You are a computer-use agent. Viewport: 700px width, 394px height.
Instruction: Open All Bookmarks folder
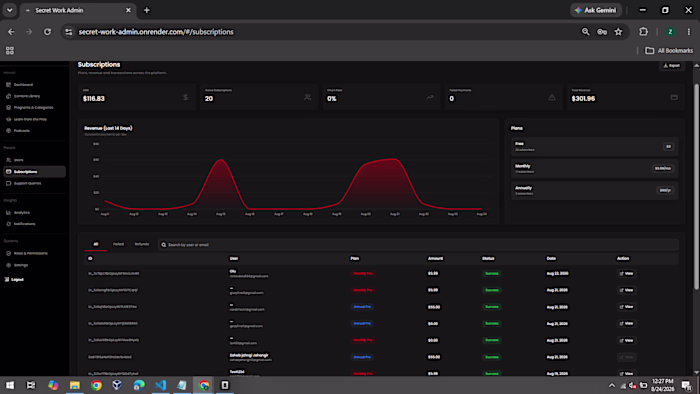pos(669,50)
